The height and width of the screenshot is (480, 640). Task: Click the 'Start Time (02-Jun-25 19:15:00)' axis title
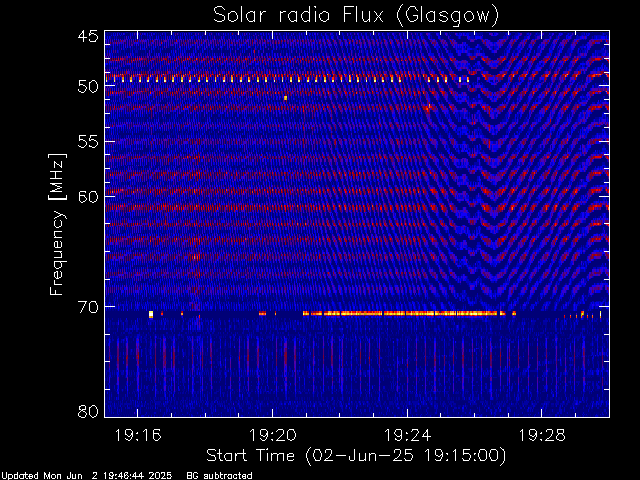click(x=356, y=456)
